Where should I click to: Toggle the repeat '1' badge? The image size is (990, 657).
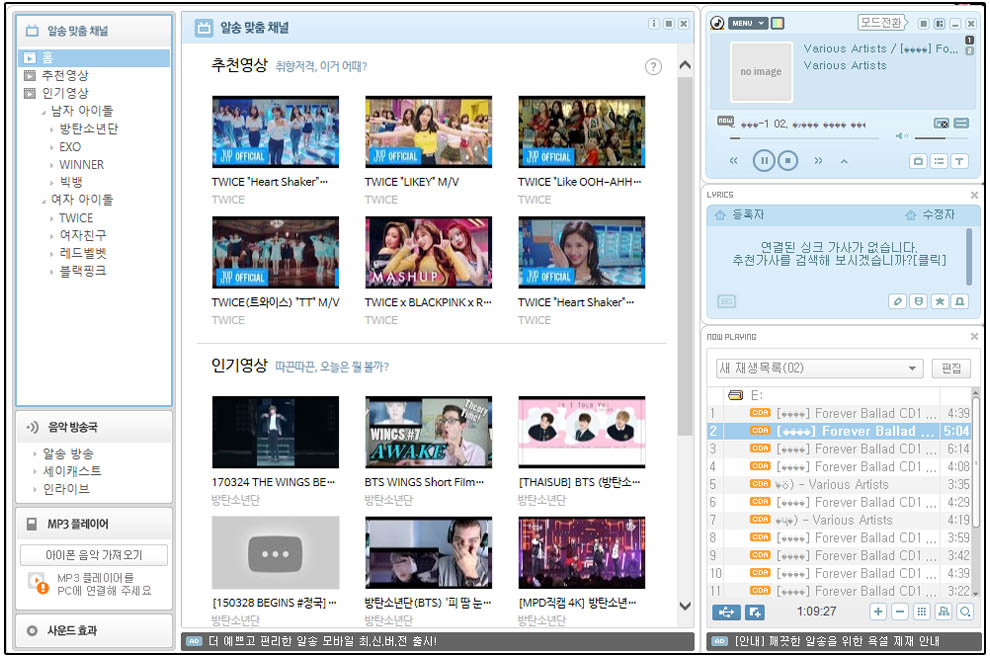pyautogui.click(x=969, y=40)
